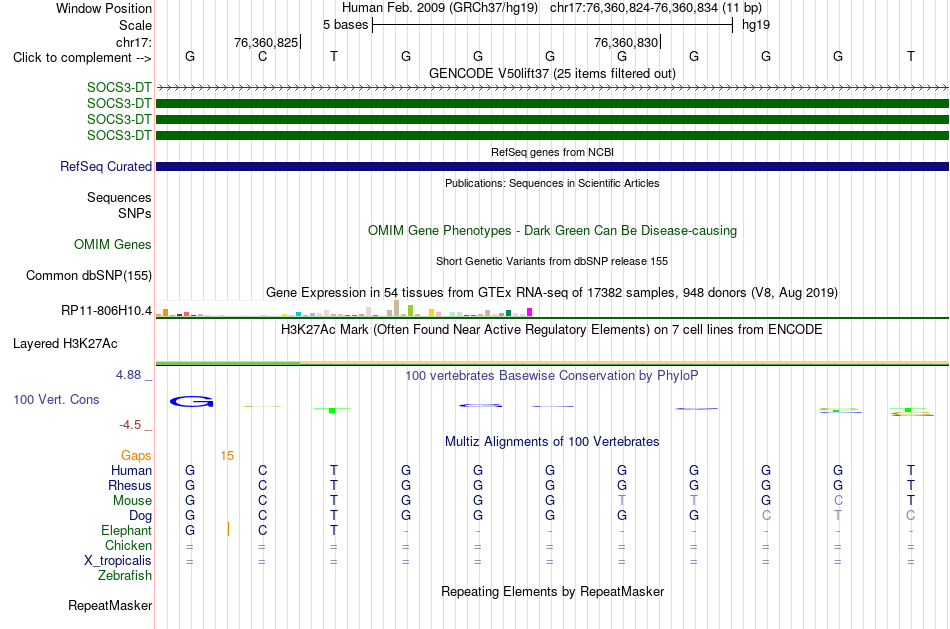Click the 'RepeatMasker' track label

click(x=110, y=606)
